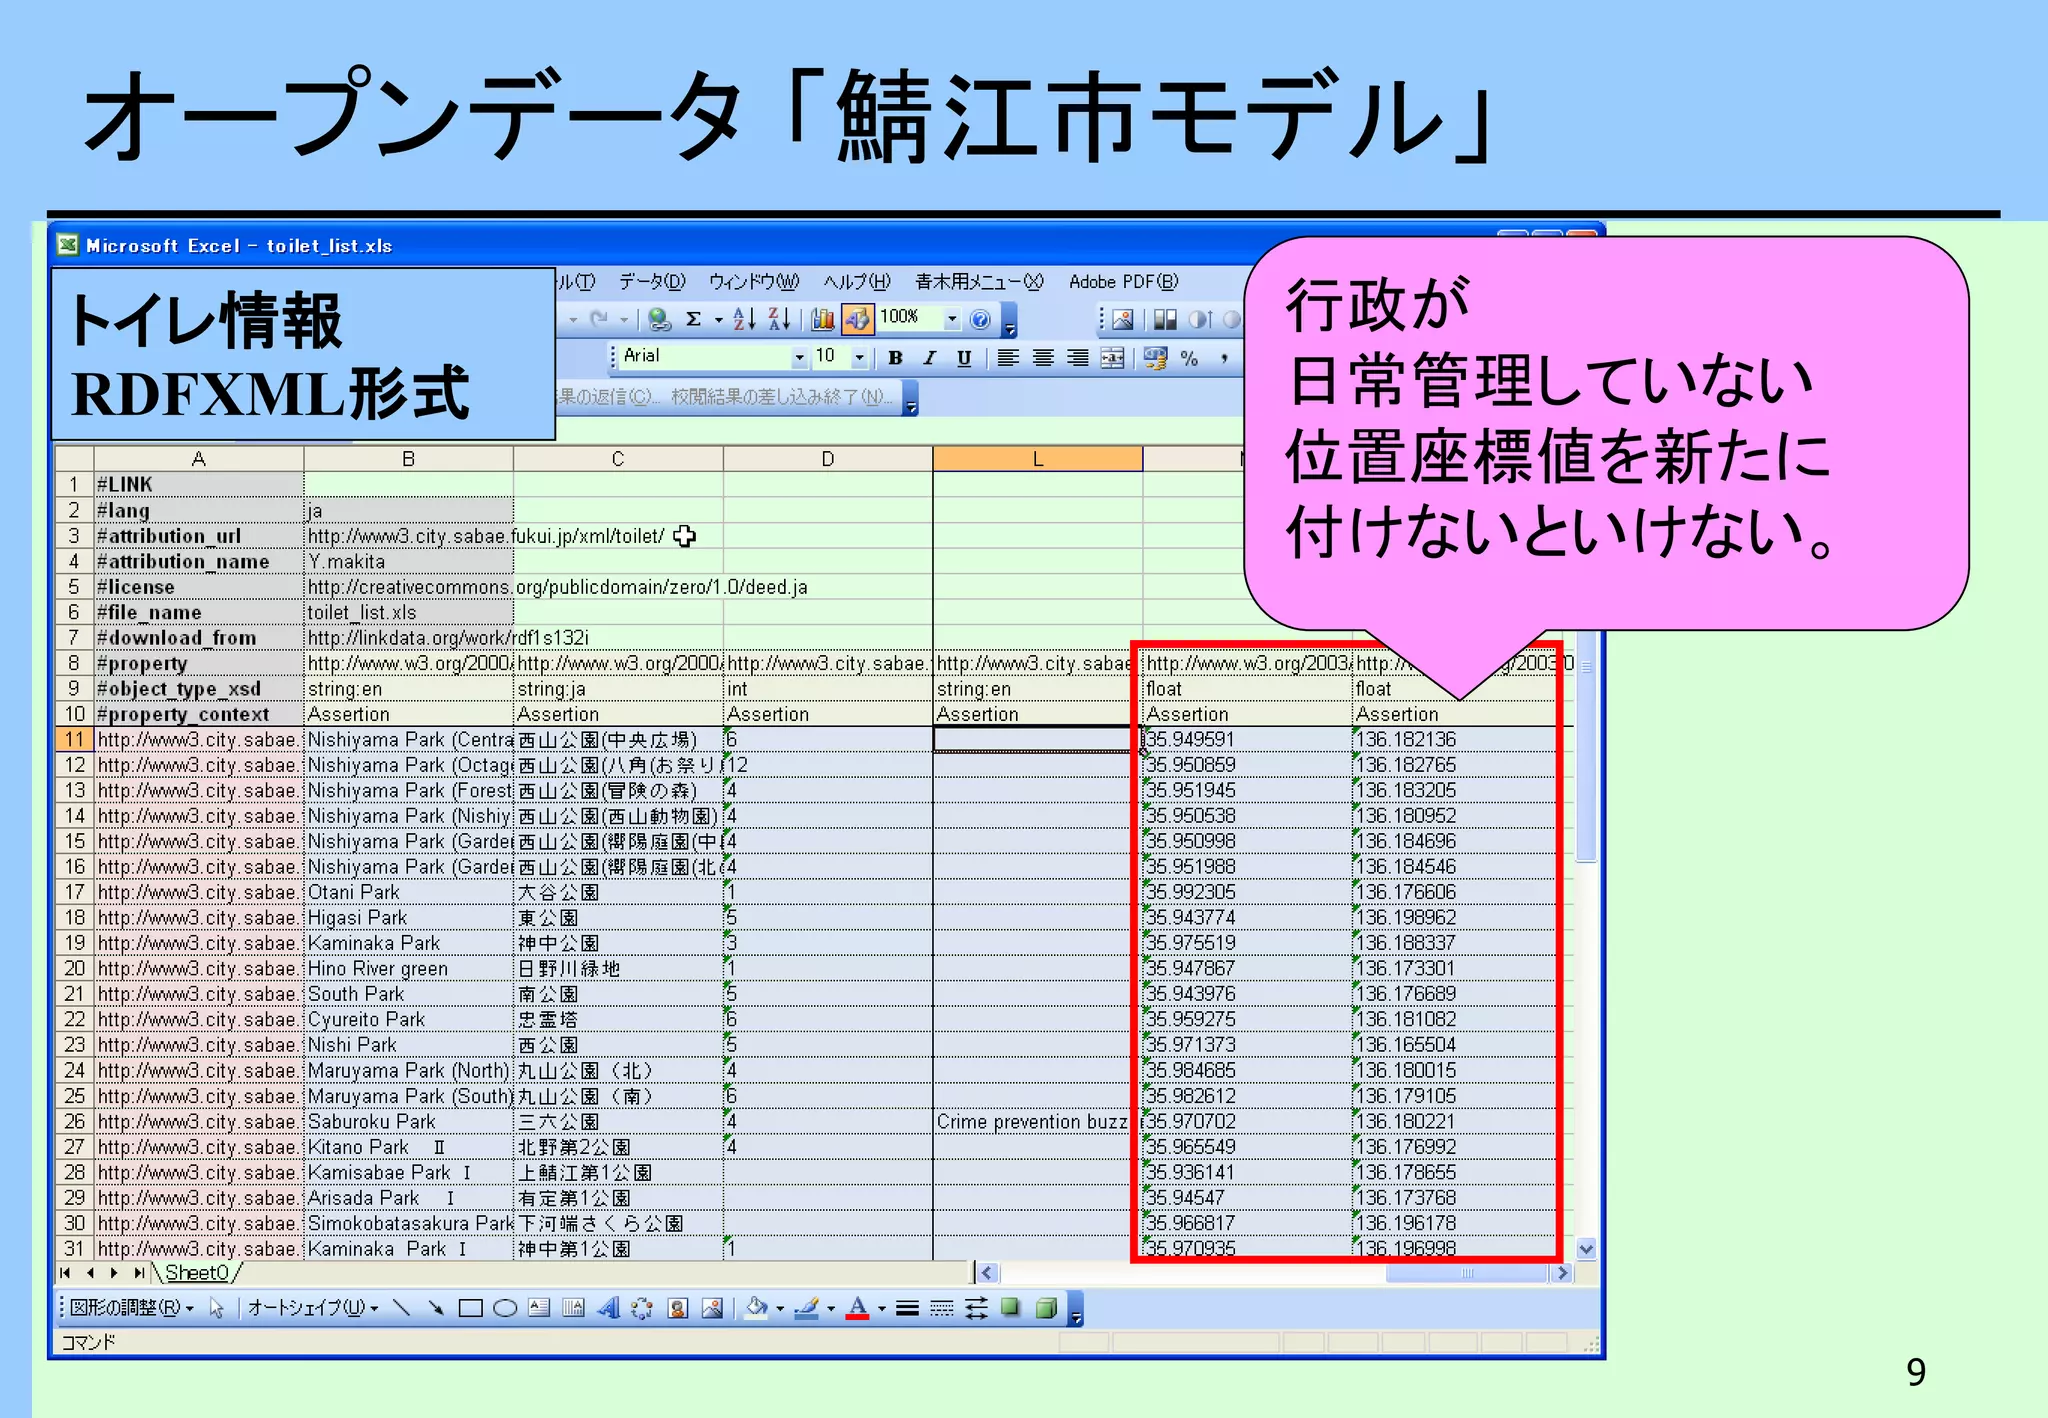Select the Oval drawing tool

pyautogui.click(x=505, y=1308)
